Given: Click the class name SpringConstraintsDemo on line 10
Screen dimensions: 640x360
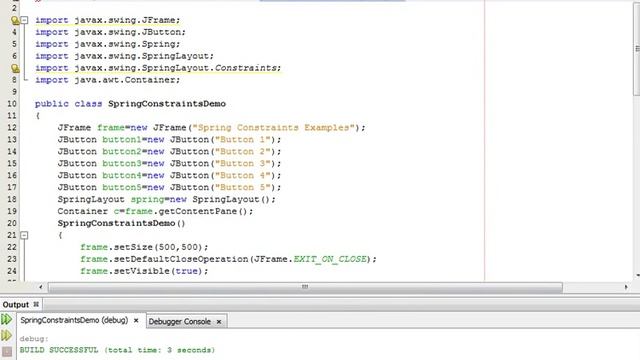Looking at the screenshot, I should coord(167,104).
